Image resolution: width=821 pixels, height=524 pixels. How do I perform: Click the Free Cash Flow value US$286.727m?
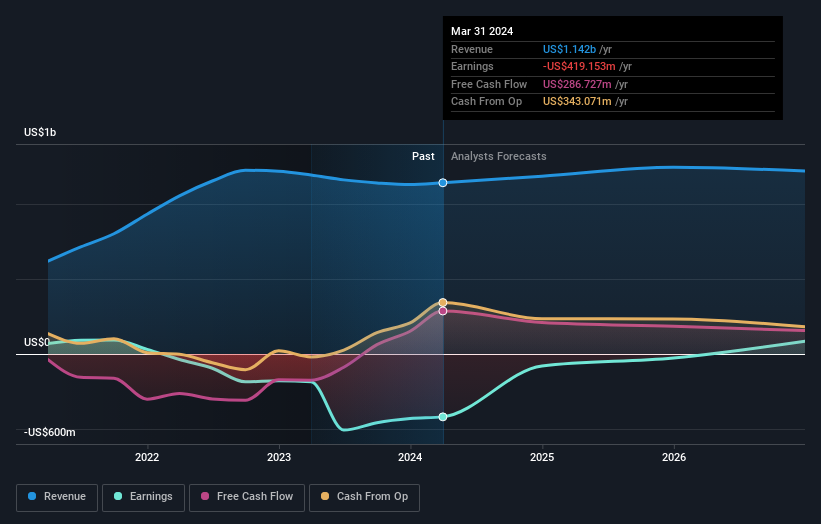pos(577,84)
